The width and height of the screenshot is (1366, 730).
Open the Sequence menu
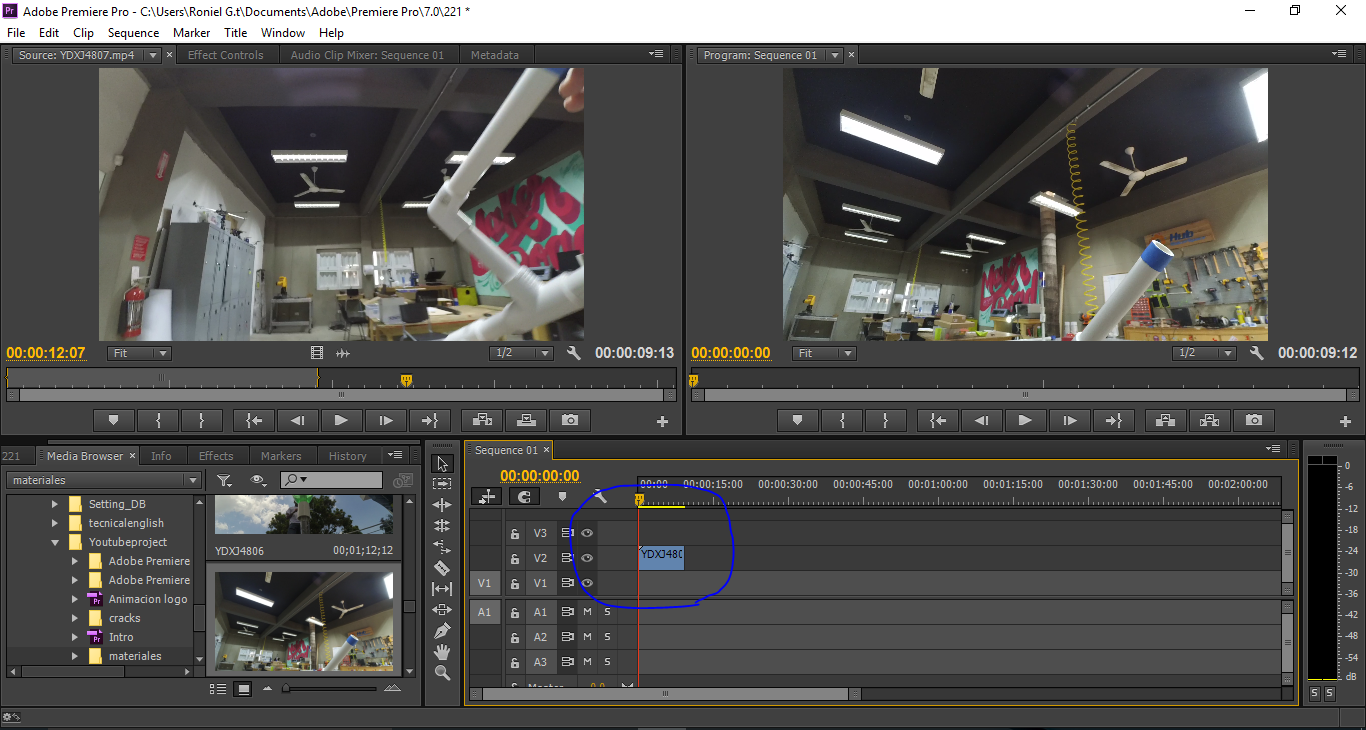click(133, 33)
